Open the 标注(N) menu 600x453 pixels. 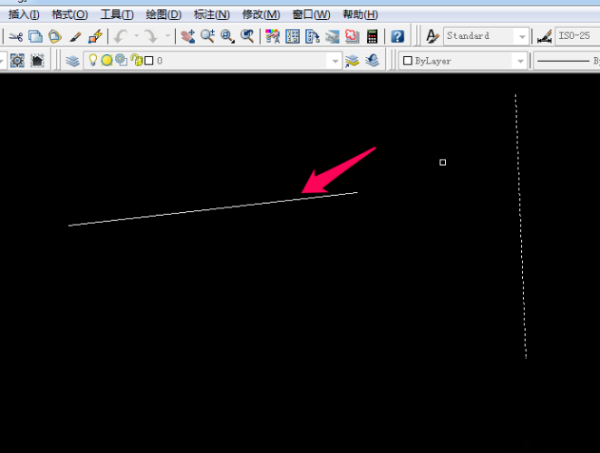[212, 15]
